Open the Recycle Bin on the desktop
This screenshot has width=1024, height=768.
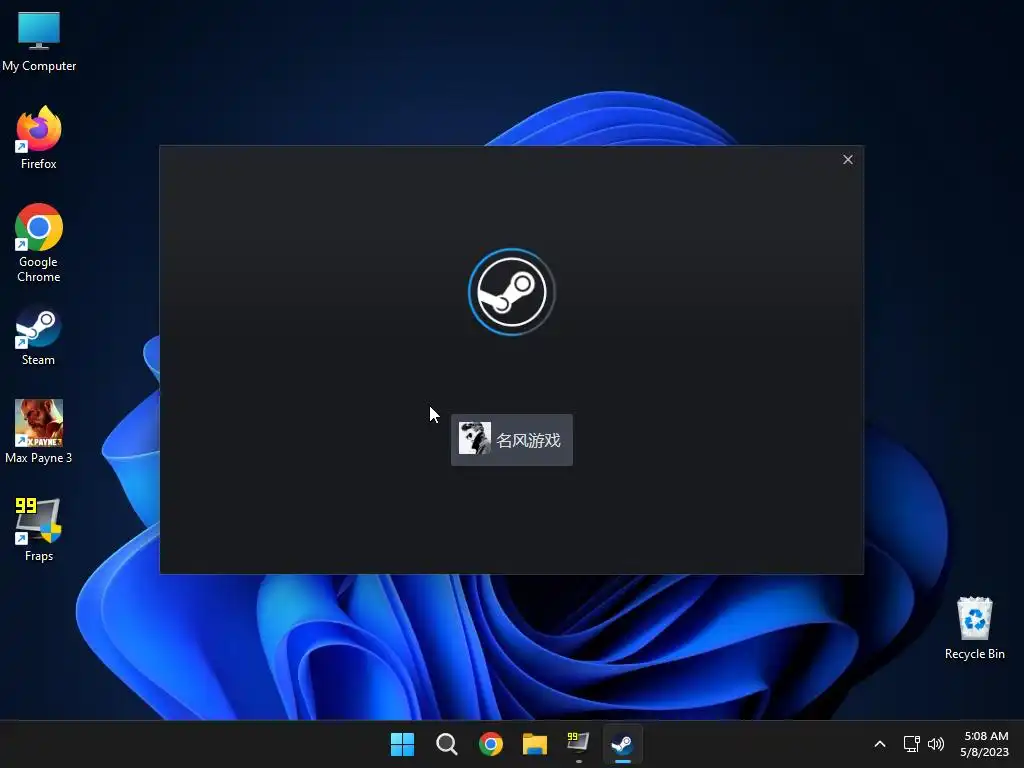[974, 628]
